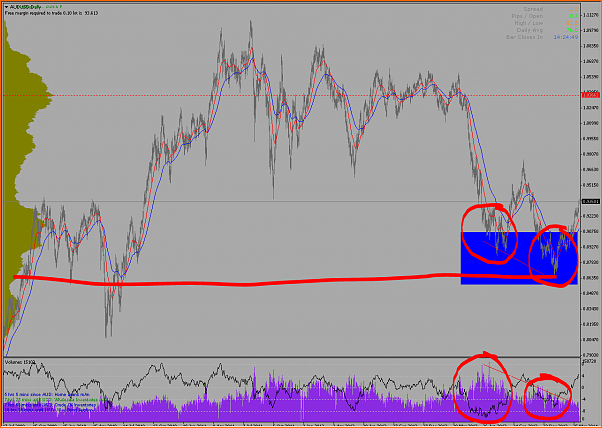Click the black current-price tag on price axis
Viewport: 602px width, 428px height.
tap(590, 201)
